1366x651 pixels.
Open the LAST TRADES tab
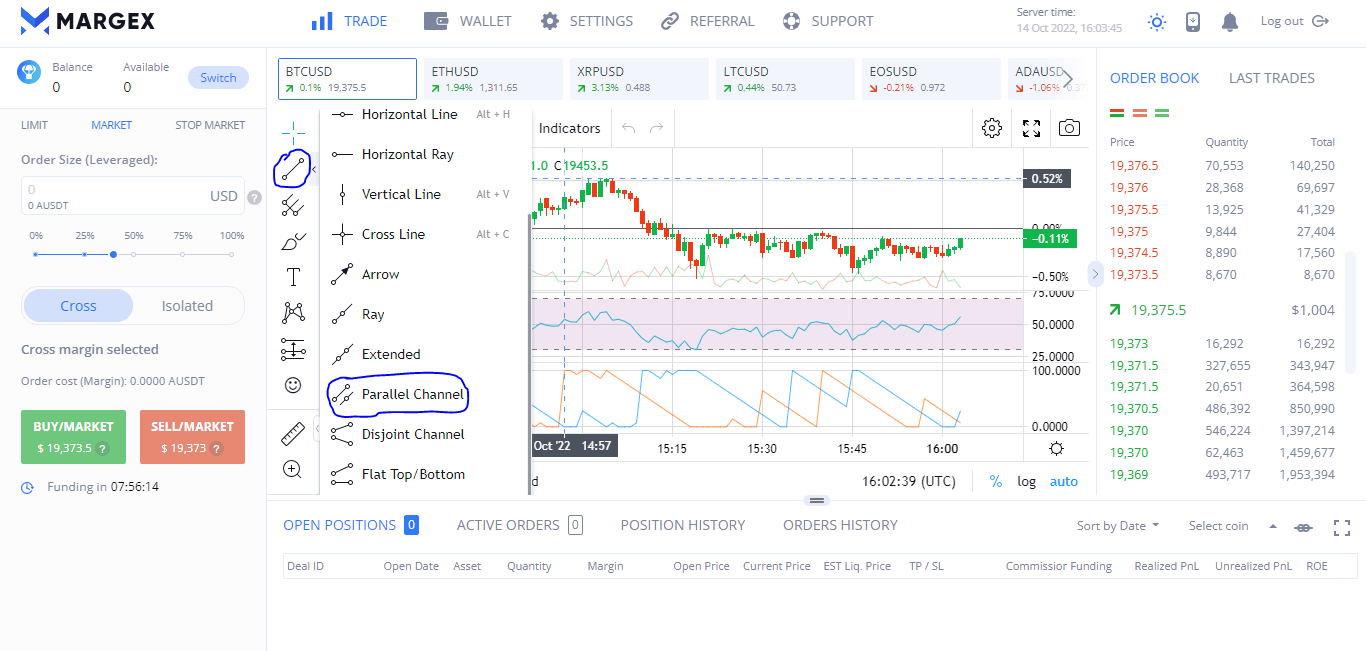1272,78
